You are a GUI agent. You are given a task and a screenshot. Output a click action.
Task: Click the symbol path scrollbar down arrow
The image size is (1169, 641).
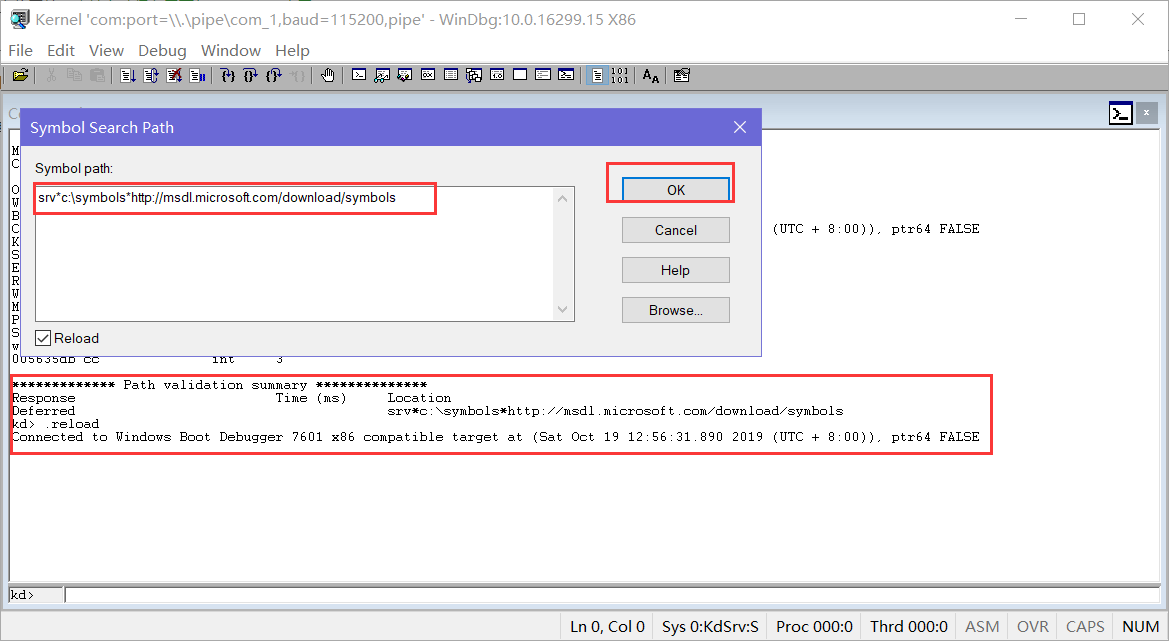[563, 310]
